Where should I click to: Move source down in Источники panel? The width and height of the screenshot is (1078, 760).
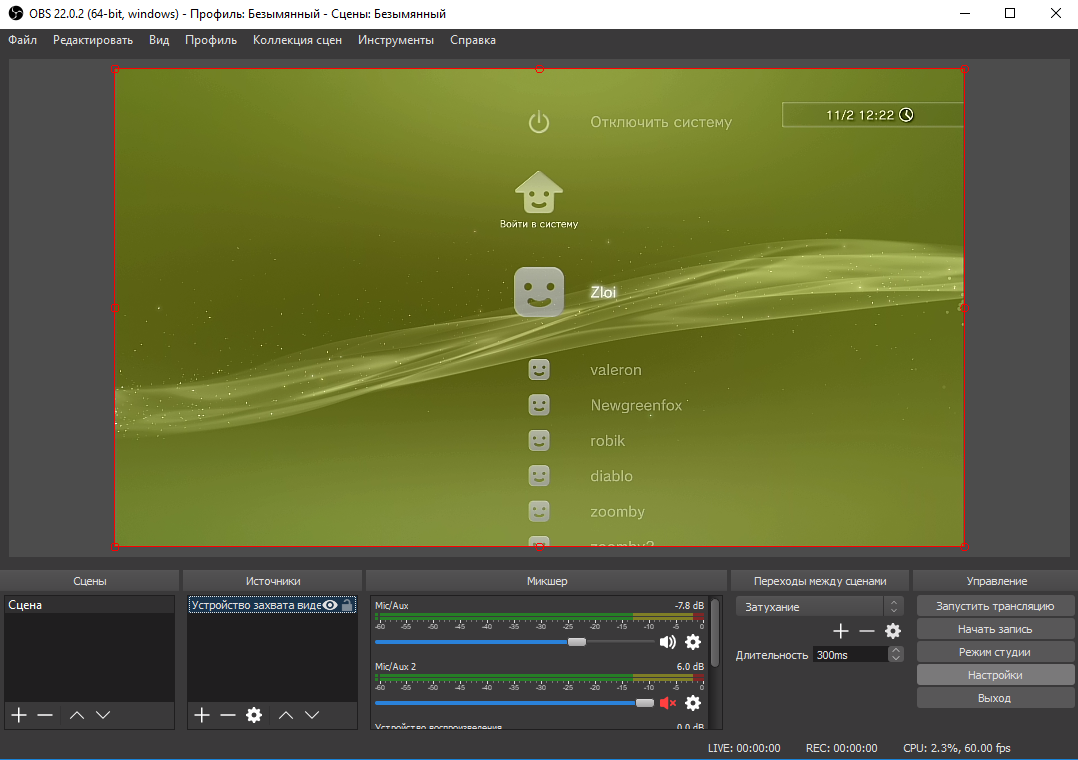pyautogui.click(x=312, y=715)
